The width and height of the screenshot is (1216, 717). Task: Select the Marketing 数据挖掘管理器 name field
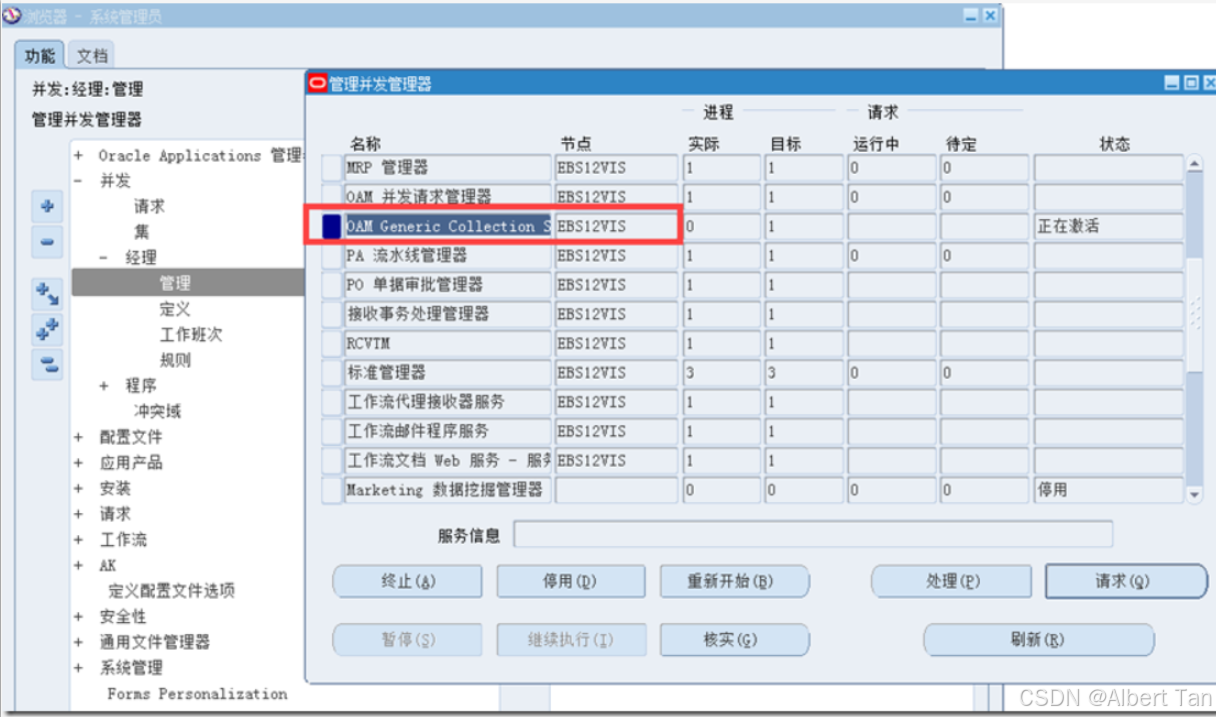point(447,490)
